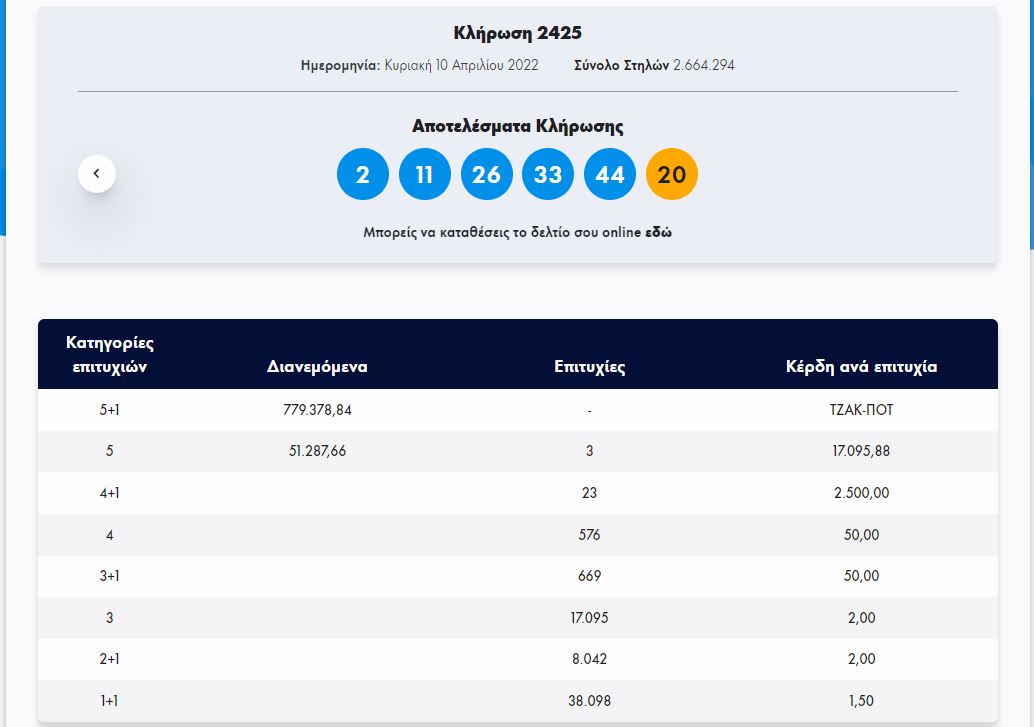Click the 'Κατηγορίες επιτυχιών' column header
The image size is (1034, 727).
point(110,354)
